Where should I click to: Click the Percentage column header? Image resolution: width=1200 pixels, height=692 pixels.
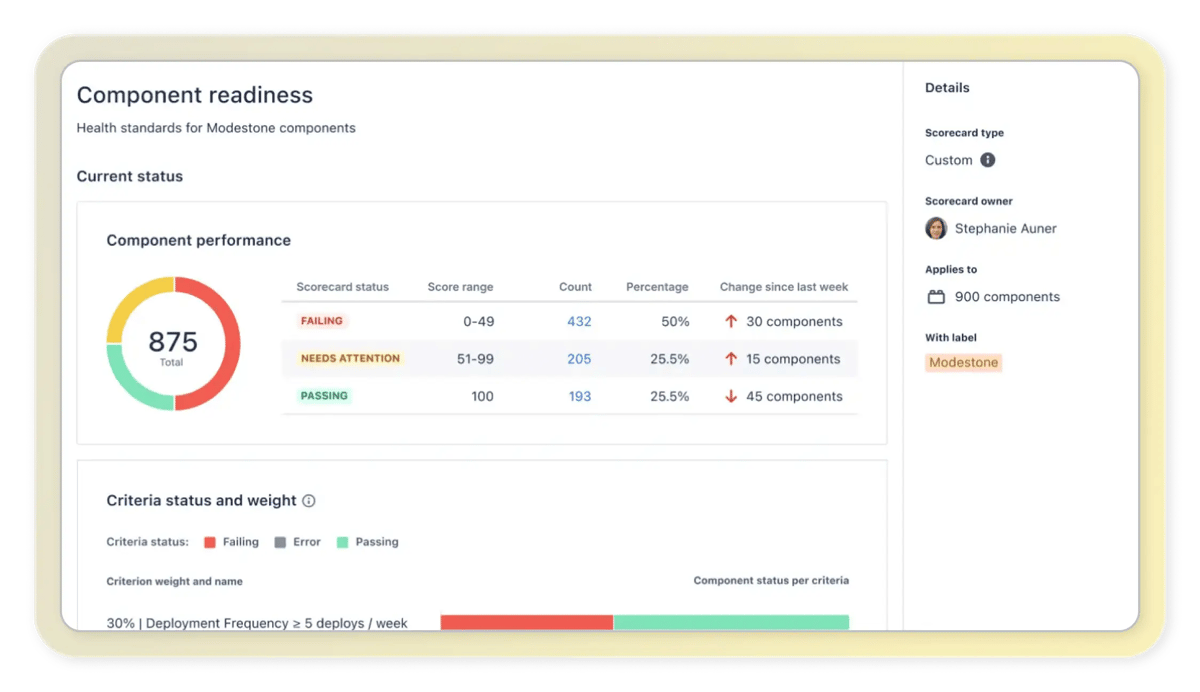click(657, 287)
